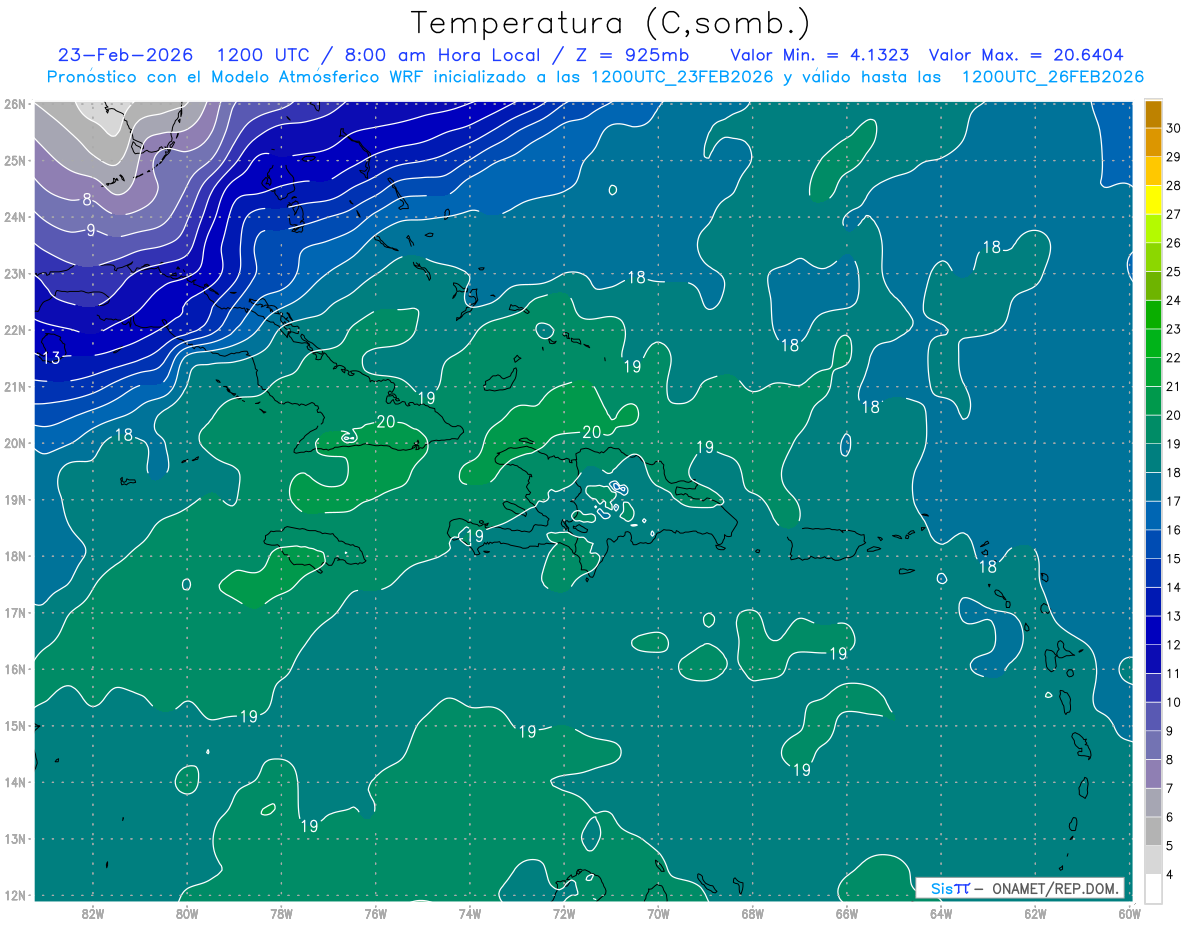Pick the yellow swatch between 27 and 28
This screenshot has width=1200, height=927.
pos(1154,200)
